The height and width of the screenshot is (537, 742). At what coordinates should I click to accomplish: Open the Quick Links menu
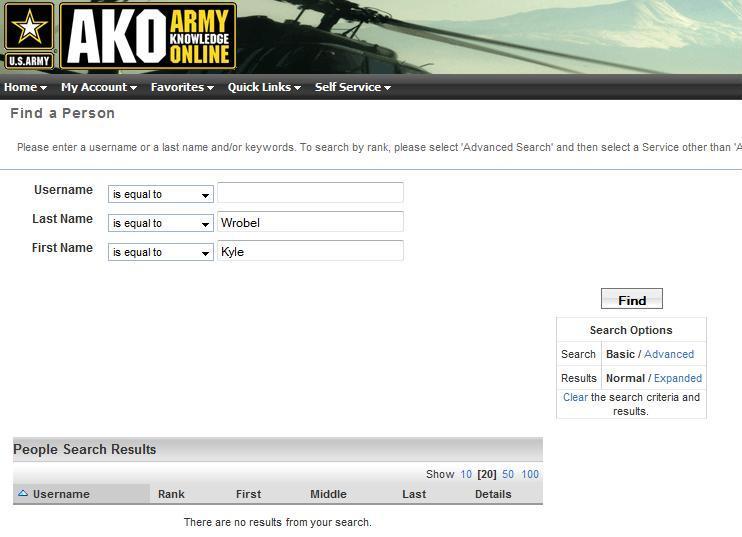pos(264,87)
